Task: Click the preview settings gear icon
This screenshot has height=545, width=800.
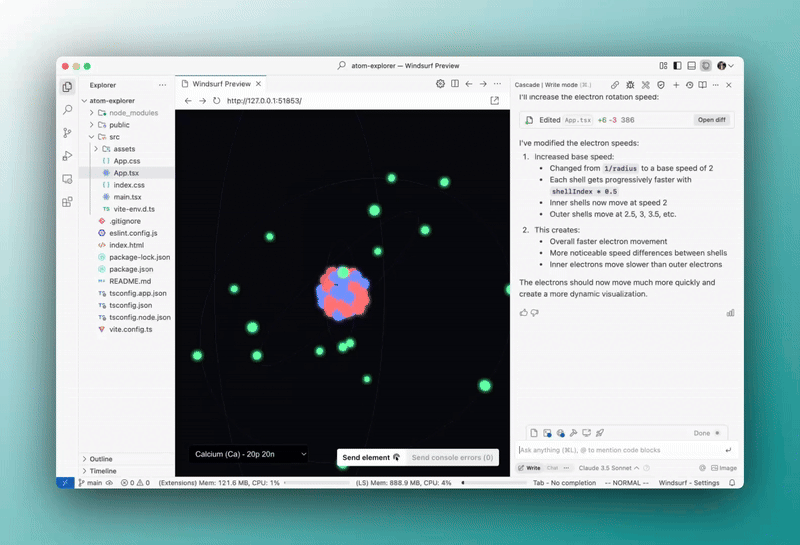Action: (x=440, y=84)
